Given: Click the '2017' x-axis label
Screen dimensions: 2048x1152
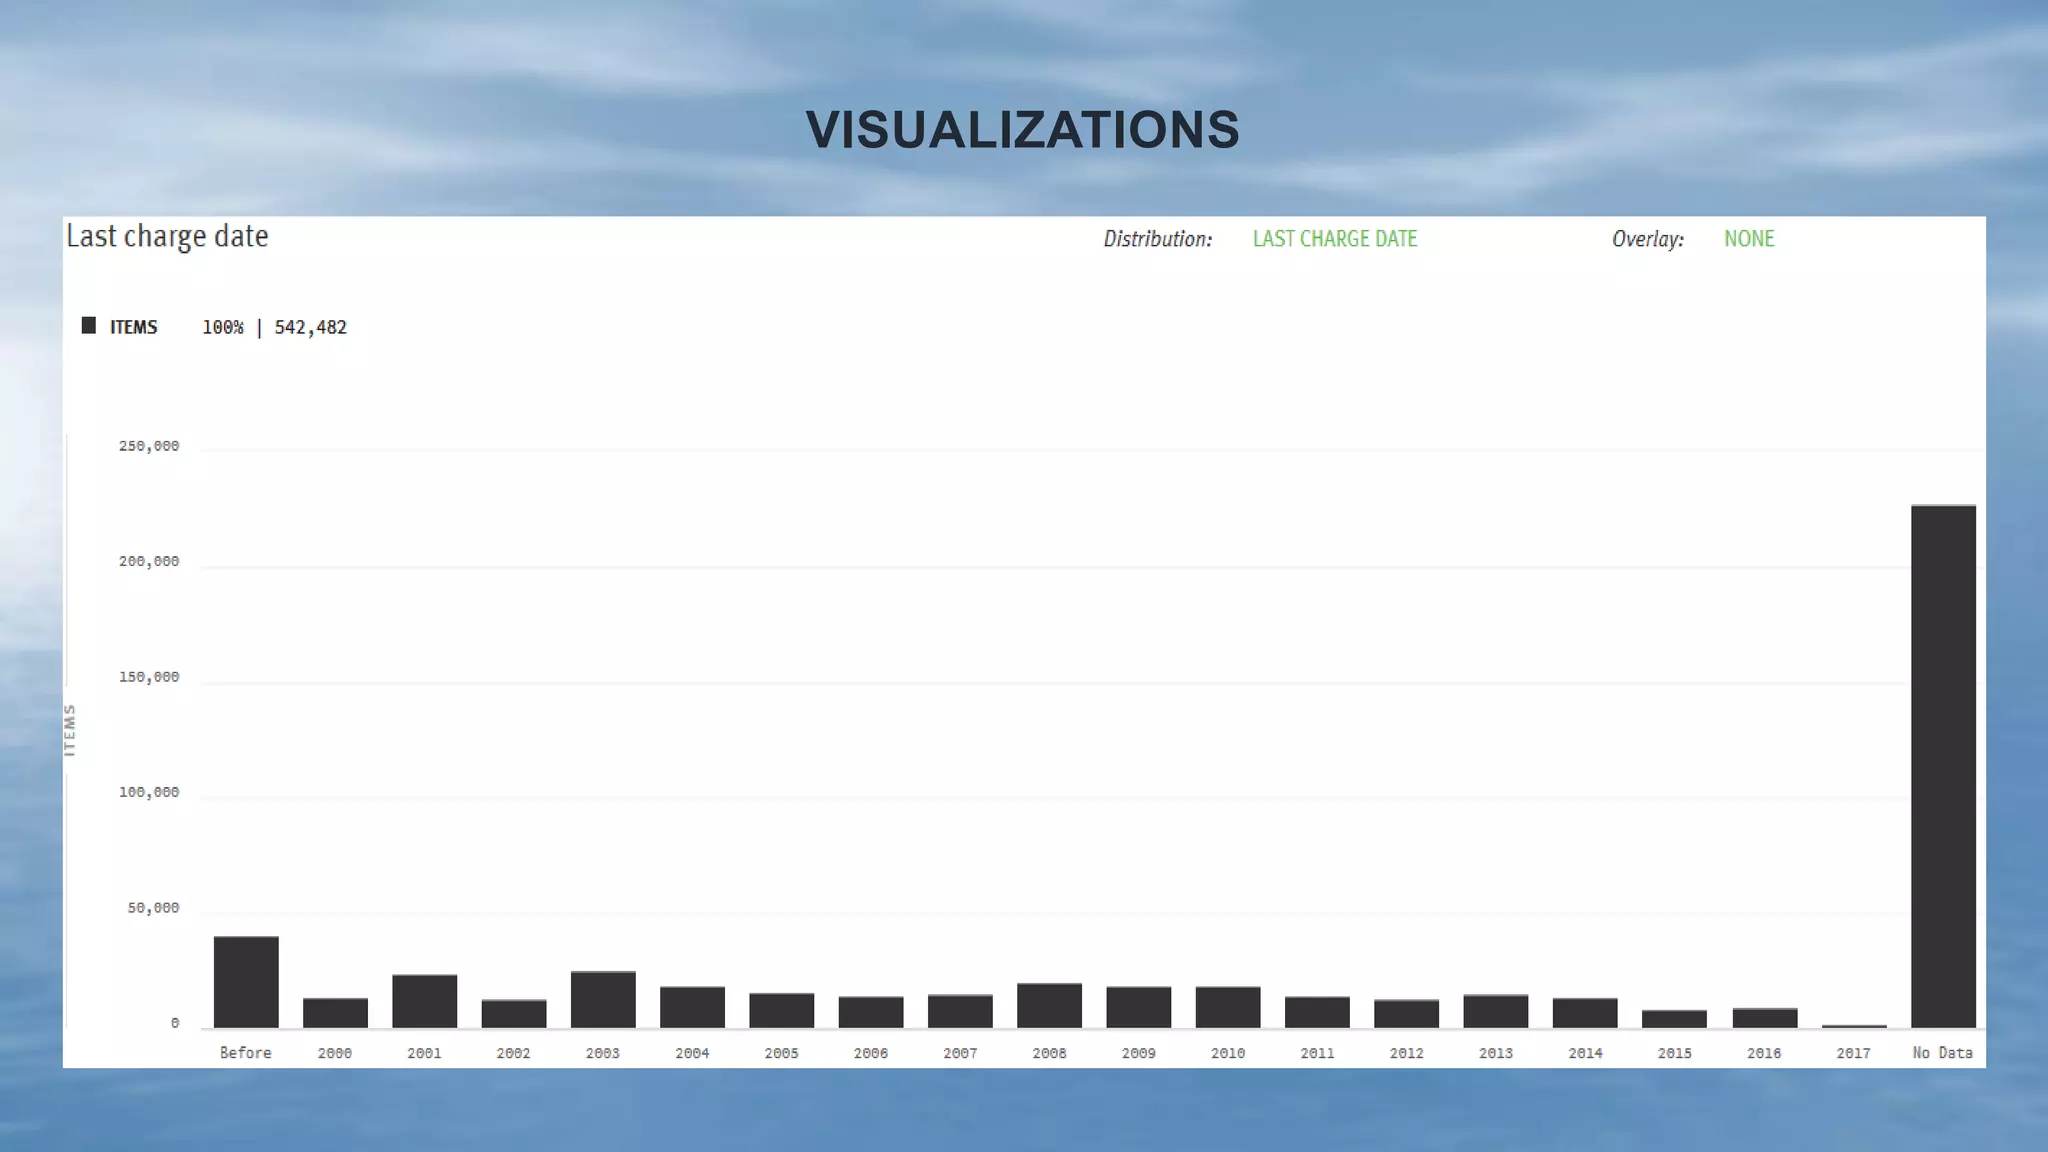Looking at the screenshot, I should pyautogui.click(x=1853, y=1053).
